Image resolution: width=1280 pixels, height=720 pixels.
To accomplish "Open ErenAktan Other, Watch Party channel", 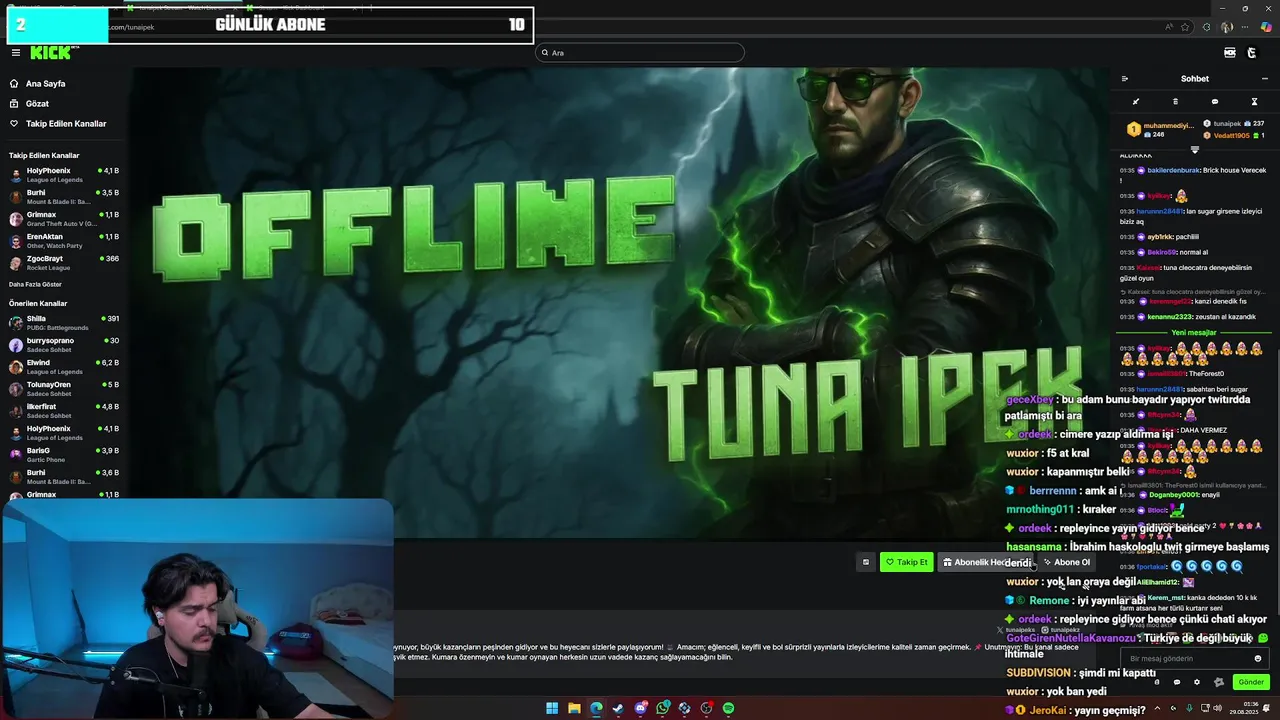I will click(x=64, y=240).
